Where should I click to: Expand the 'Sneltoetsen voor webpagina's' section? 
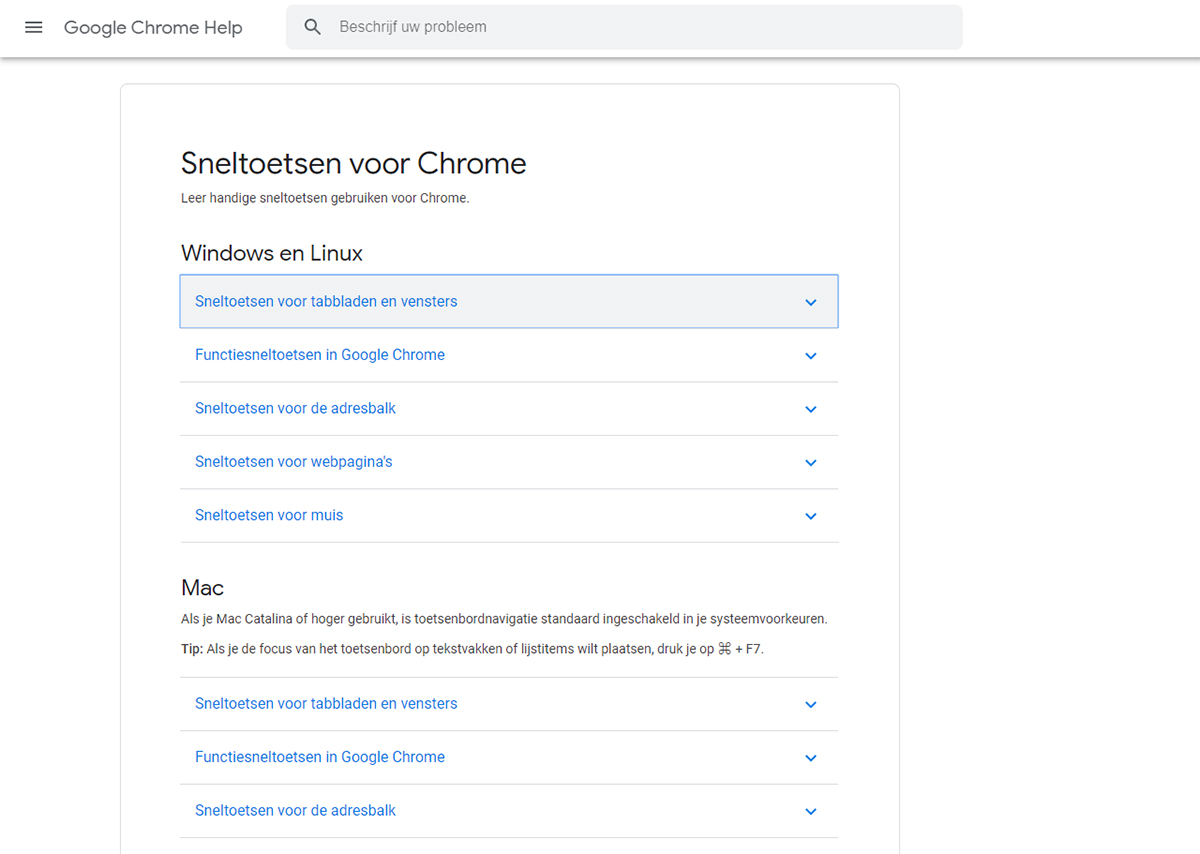509,462
